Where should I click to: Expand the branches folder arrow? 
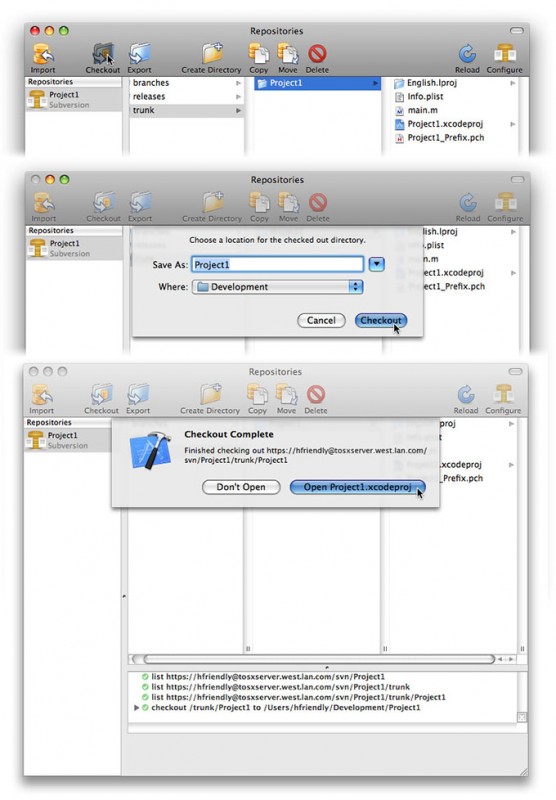(238, 83)
